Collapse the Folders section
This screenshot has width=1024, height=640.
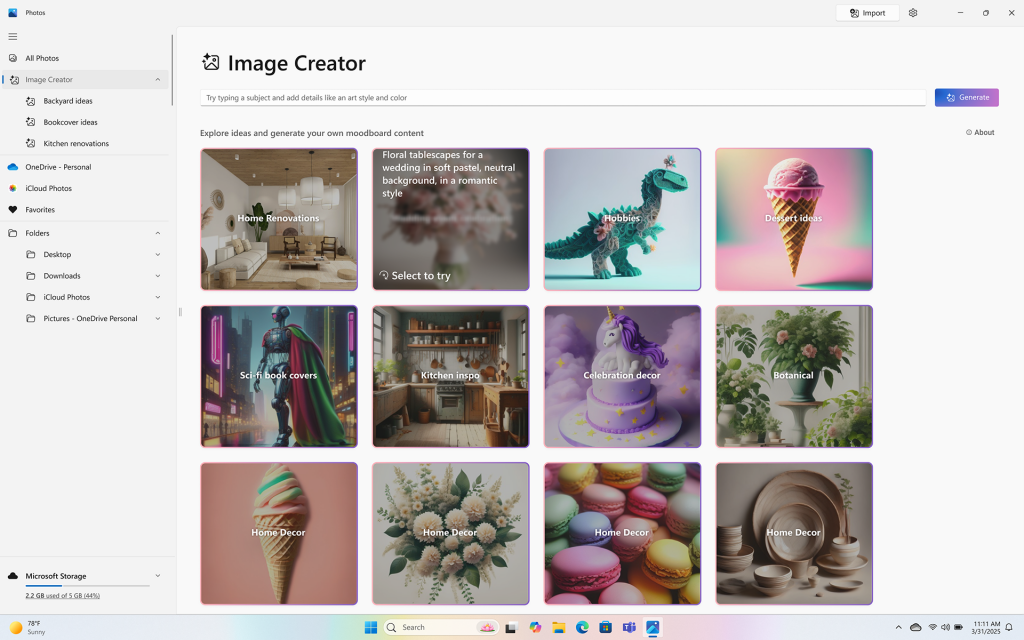[x=157, y=232]
